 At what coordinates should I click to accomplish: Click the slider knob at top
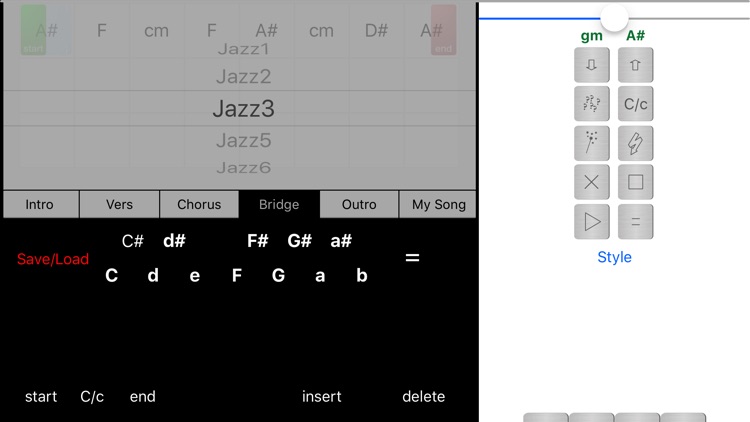point(614,17)
